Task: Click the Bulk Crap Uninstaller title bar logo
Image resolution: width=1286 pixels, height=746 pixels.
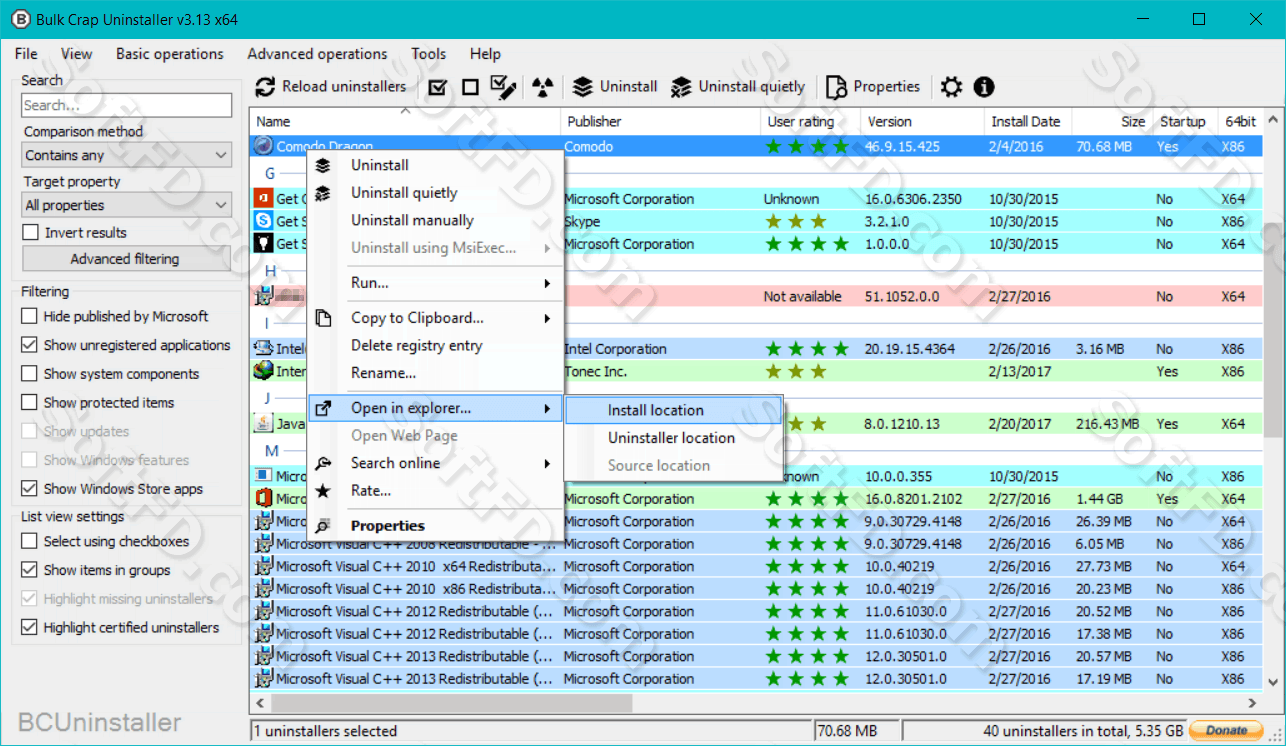Action: point(21,20)
